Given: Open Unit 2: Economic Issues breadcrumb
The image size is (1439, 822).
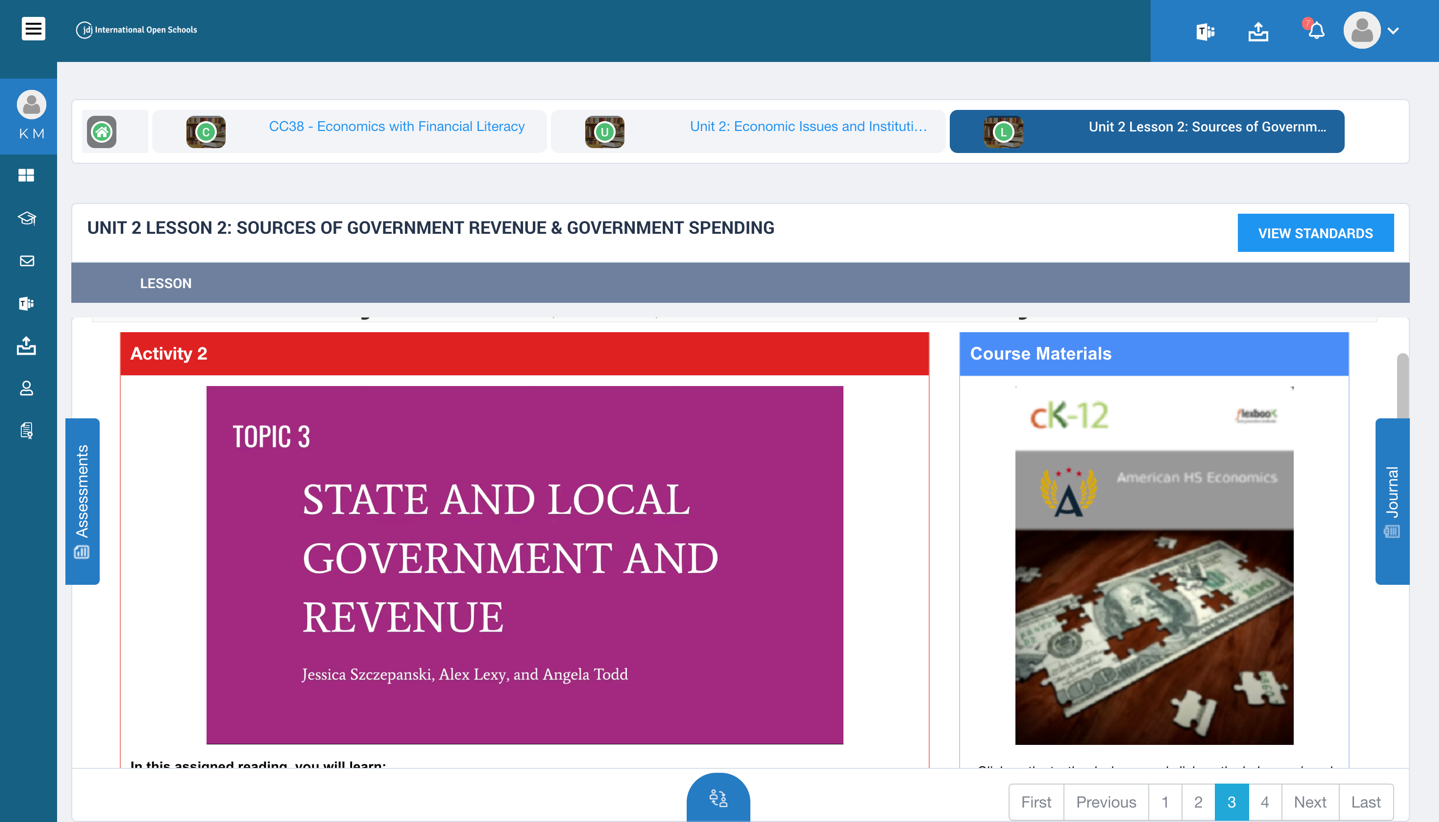Looking at the screenshot, I should click(x=808, y=127).
